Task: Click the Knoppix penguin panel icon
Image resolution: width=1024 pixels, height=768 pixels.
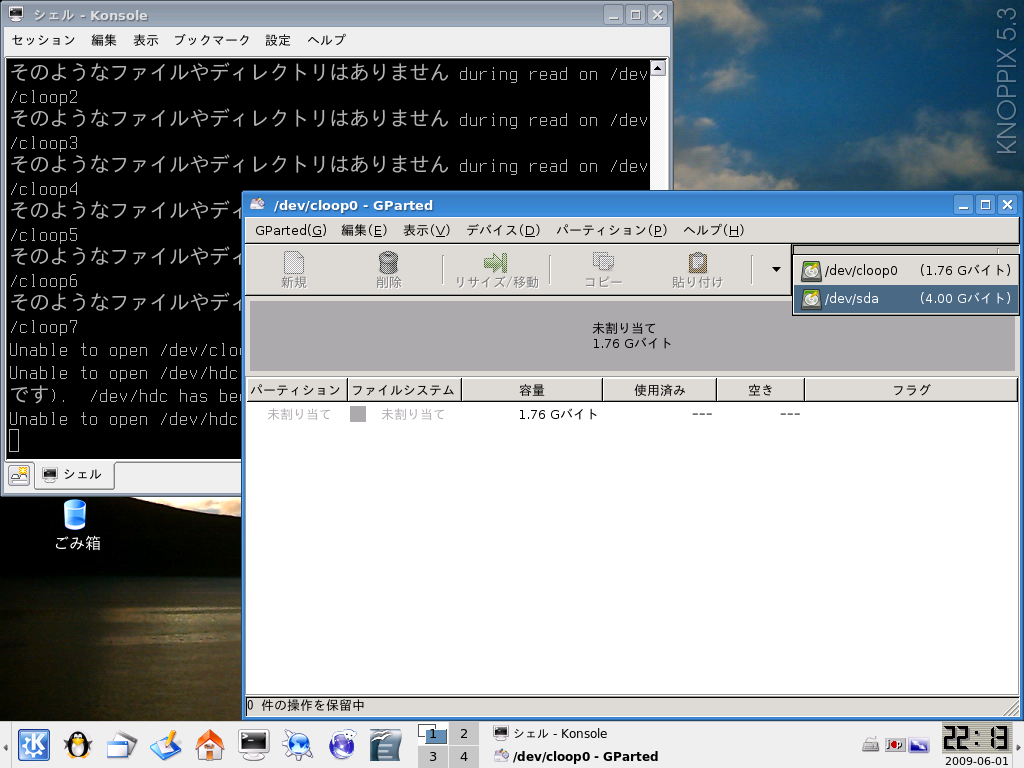Action: point(78,744)
